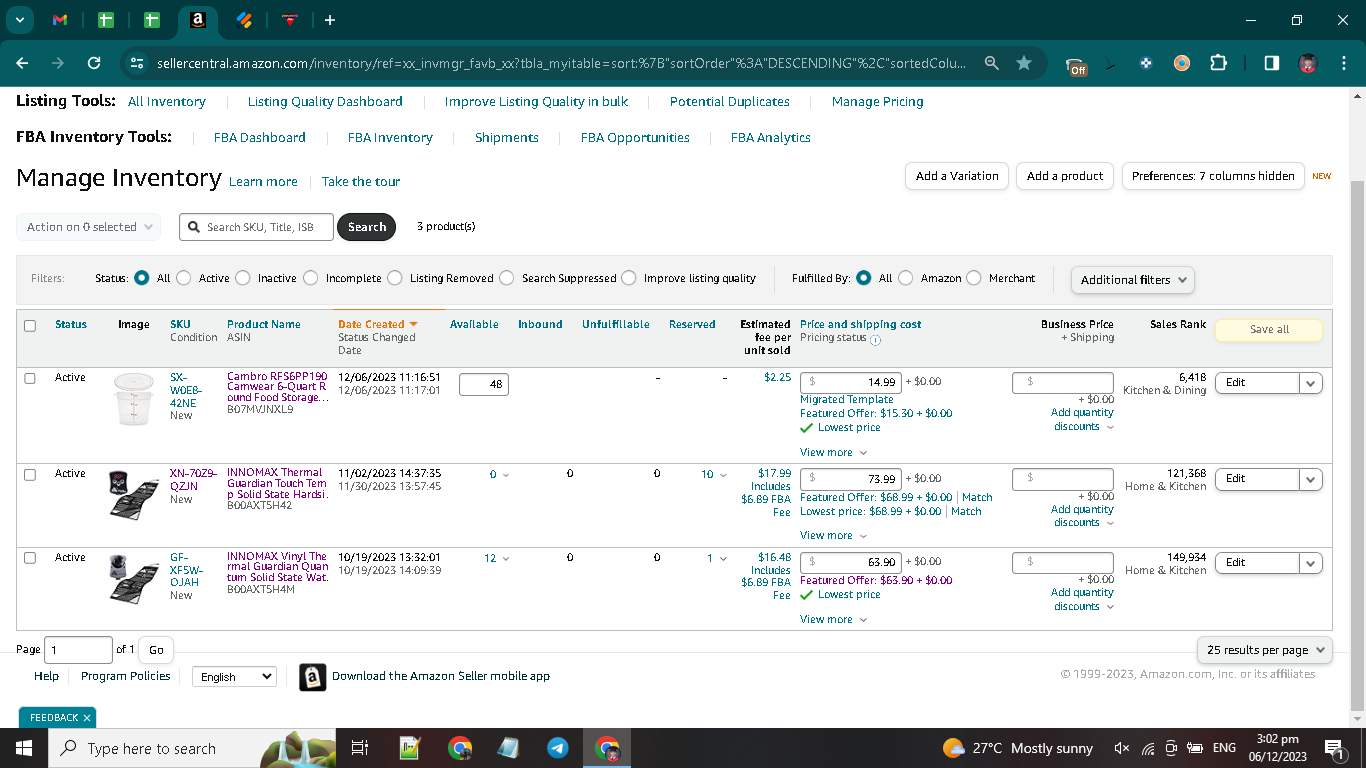Click the Save all button
1366x768 pixels.
[1269, 330]
